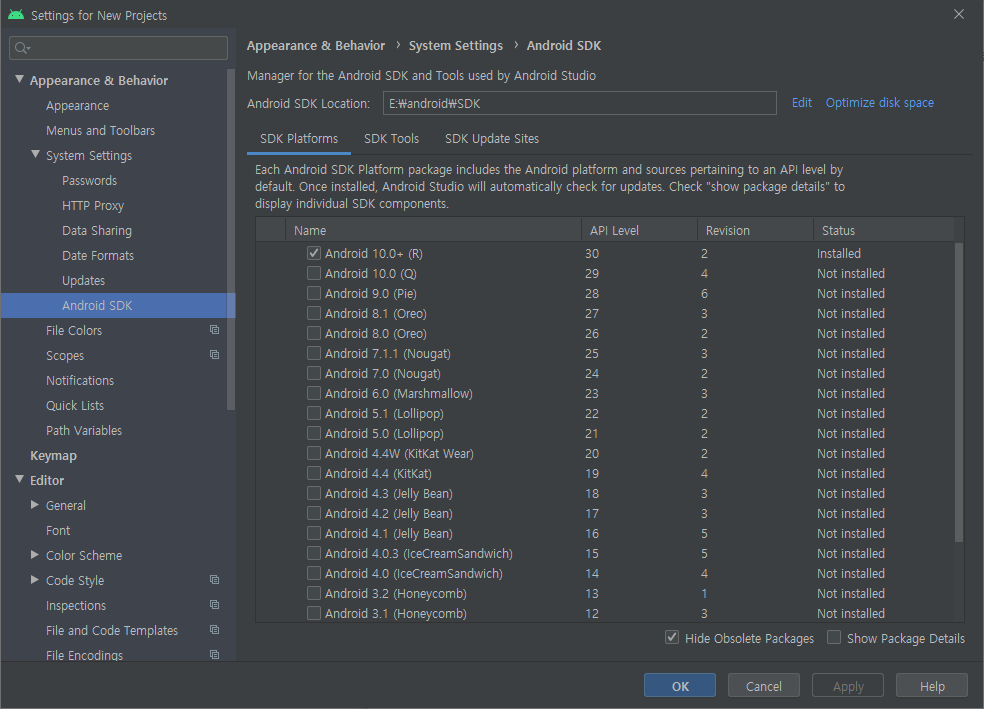The width and height of the screenshot is (984, 709).
Task: Collapse Appearance & Behavior tree section
Action: pos(19,79)
